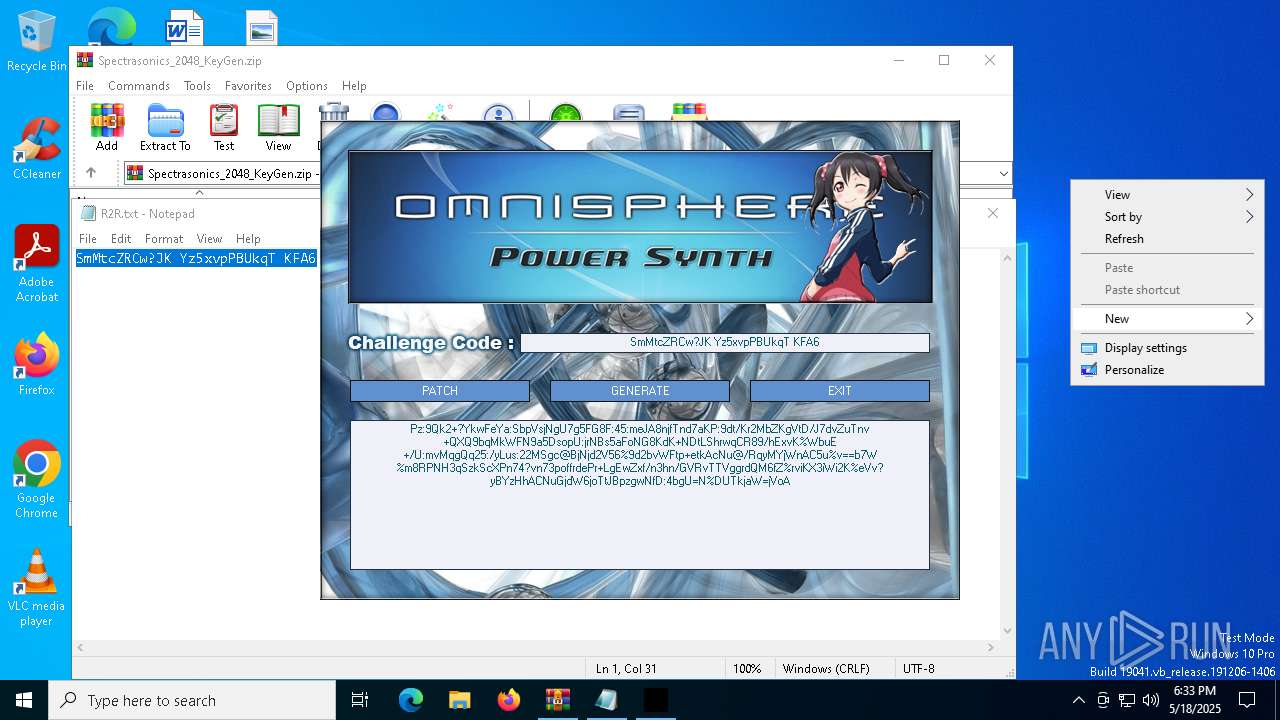Switch to the black keygen taskbar icon

pyautogui.click(x=655, y=700)
